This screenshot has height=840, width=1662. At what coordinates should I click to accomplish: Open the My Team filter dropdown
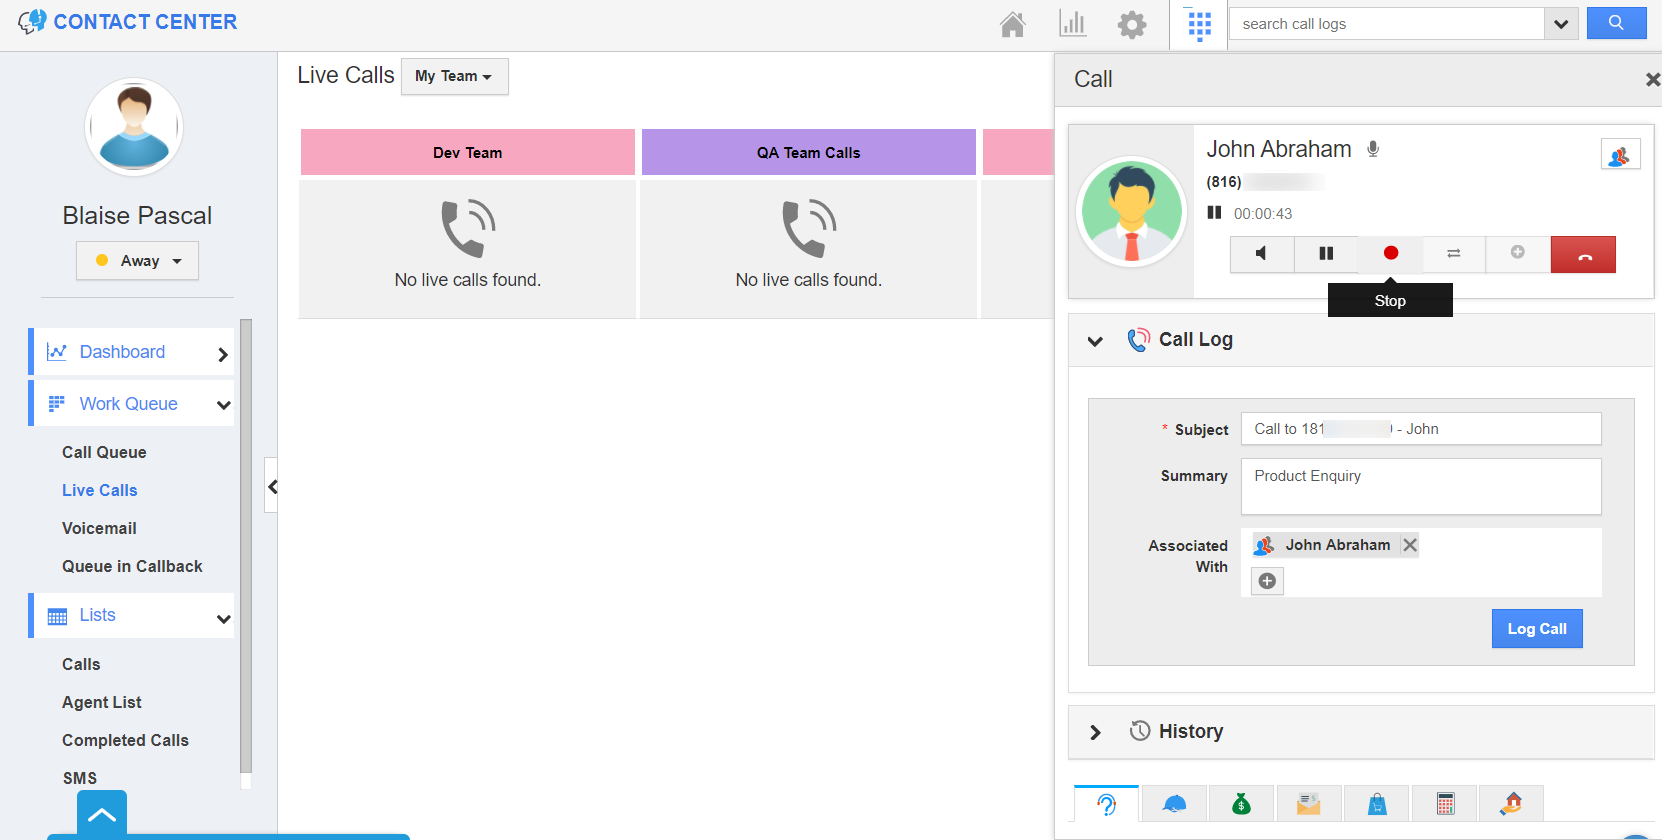(454, 76)
